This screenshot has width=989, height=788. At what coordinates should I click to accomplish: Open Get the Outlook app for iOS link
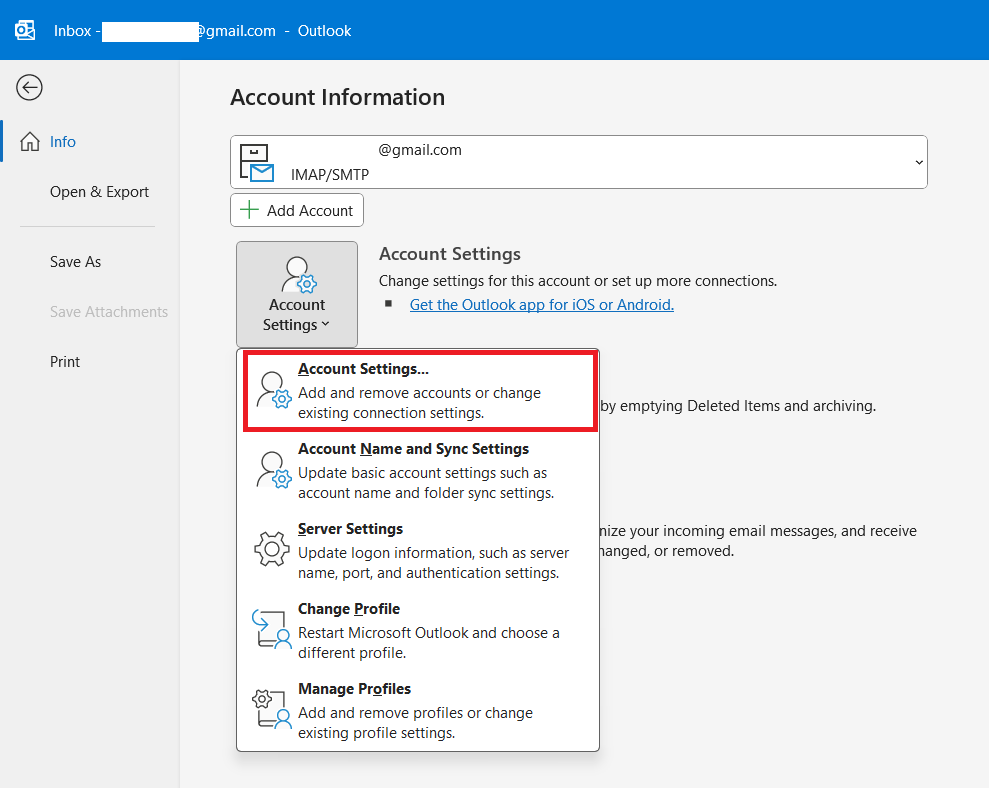[x=542, y=305]
